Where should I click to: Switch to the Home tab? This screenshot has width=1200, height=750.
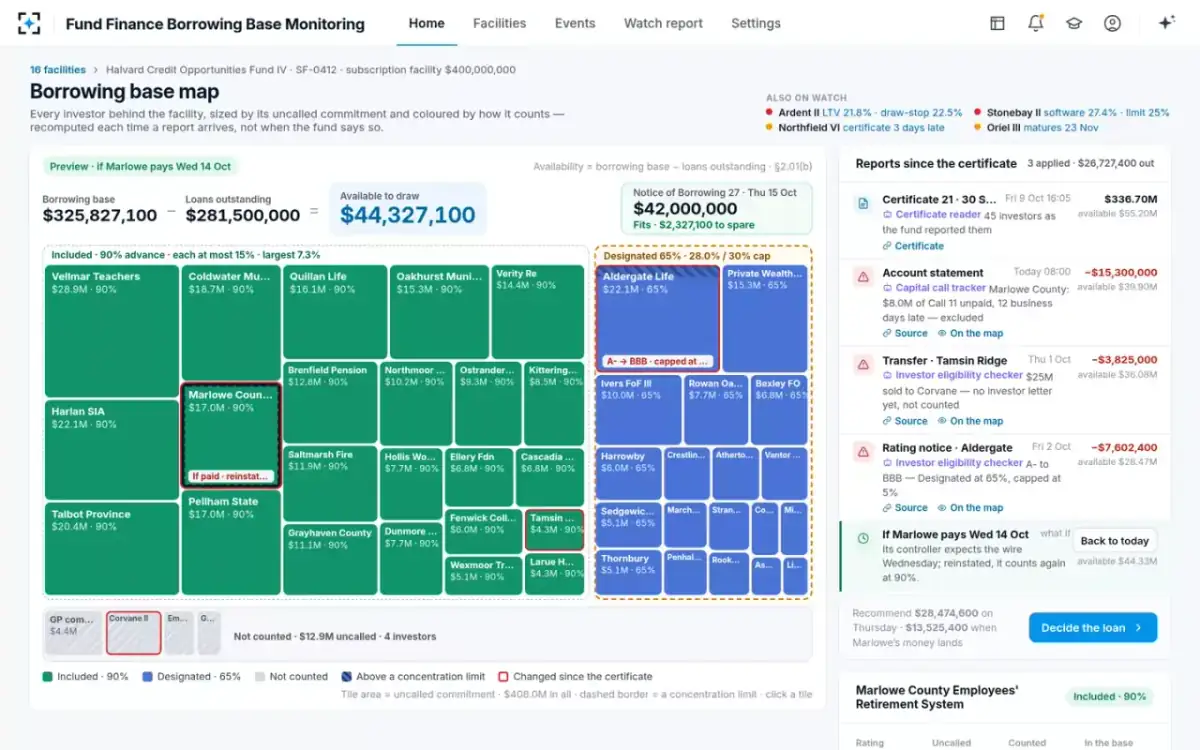click(427, 23)
